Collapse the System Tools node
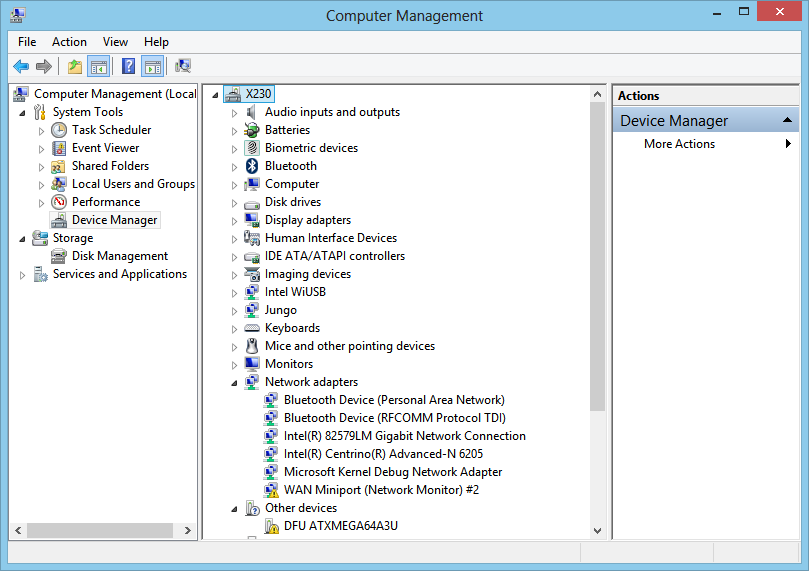The width and height of the screenshot is (809, 571). click(22, 113)
